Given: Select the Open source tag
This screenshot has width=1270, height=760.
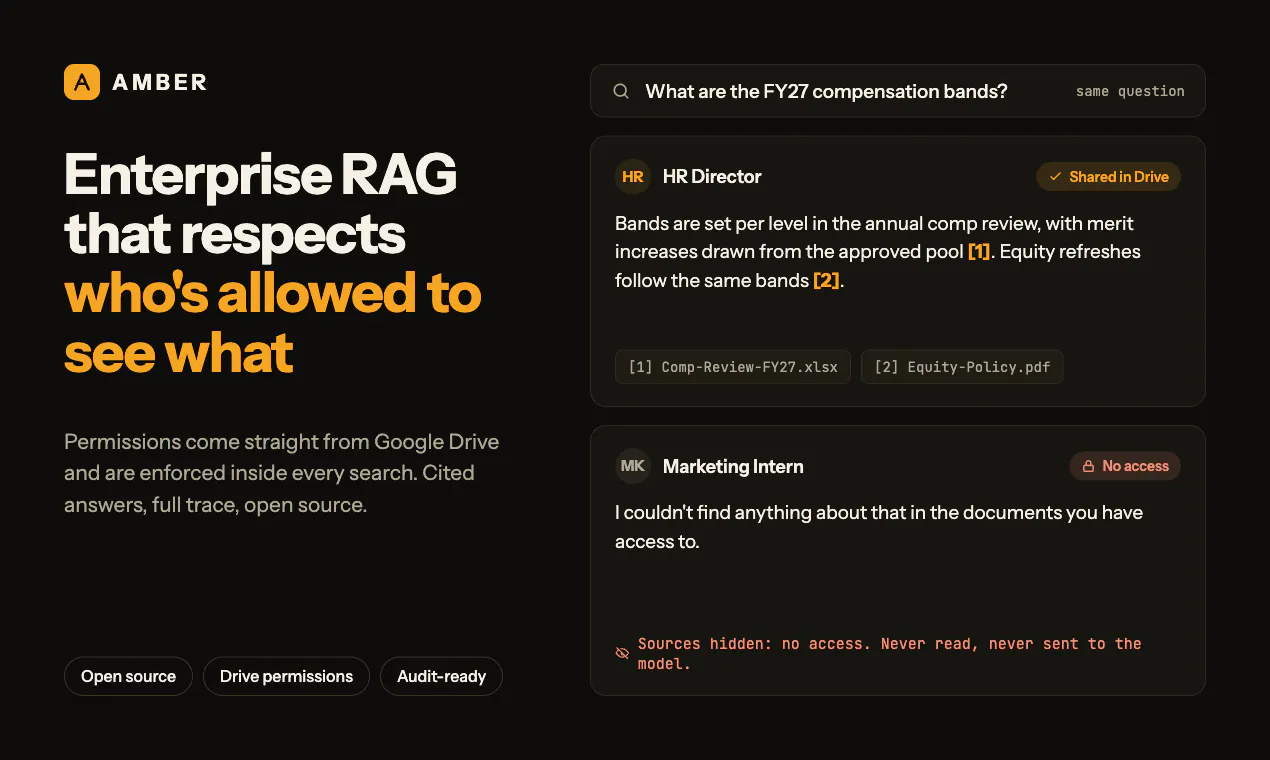Looking at the screenshot, I should point(129,676).
